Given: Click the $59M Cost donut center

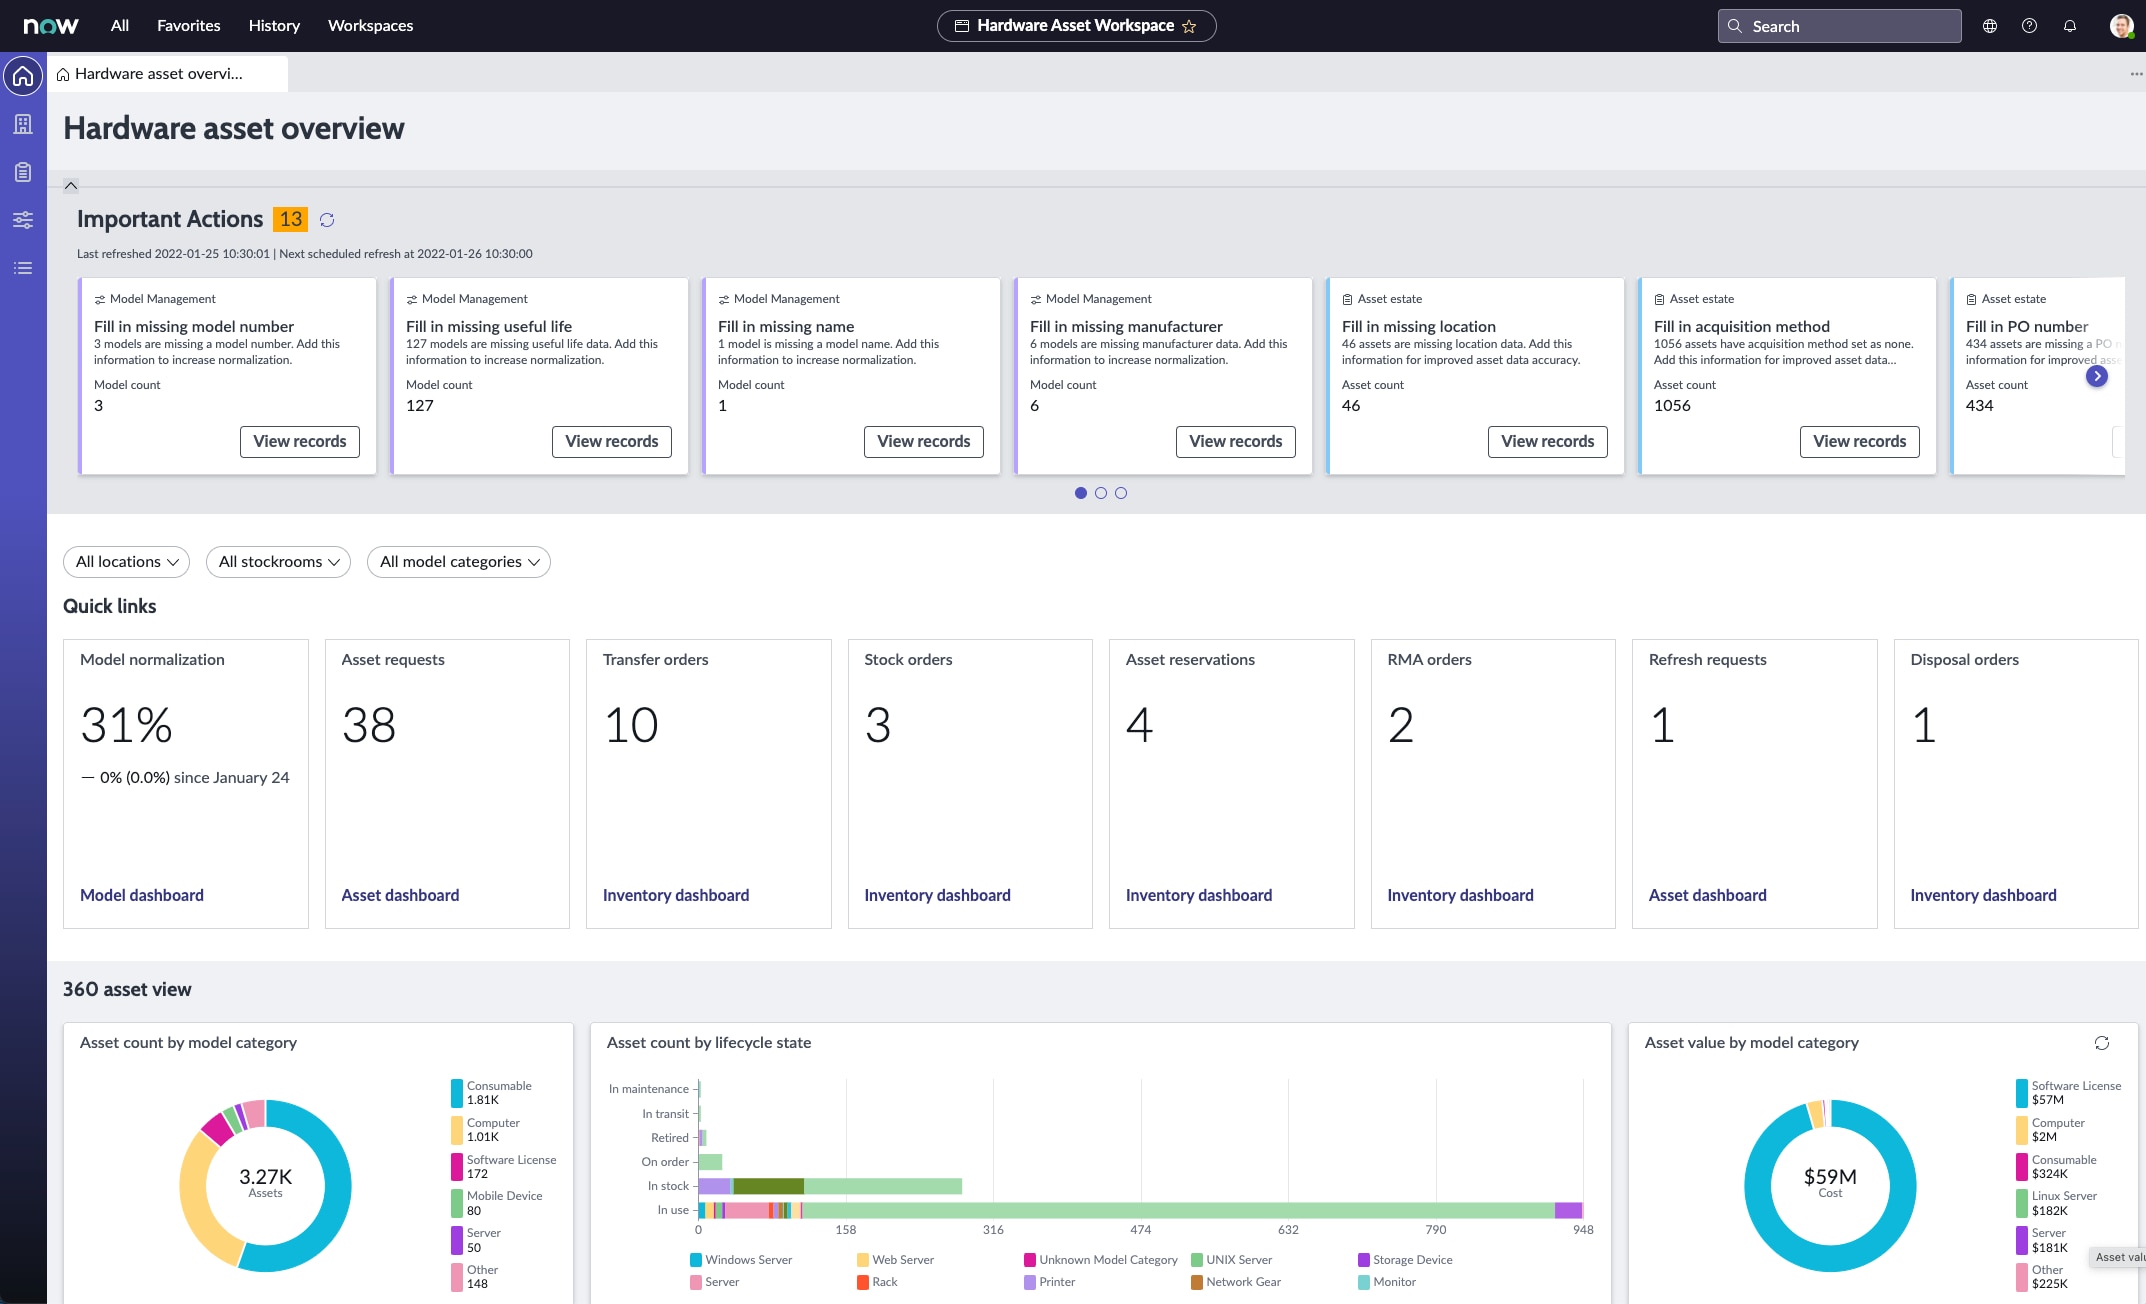Looking at the screenshot, I should pyautogui.click(x=1830, y=1182).
